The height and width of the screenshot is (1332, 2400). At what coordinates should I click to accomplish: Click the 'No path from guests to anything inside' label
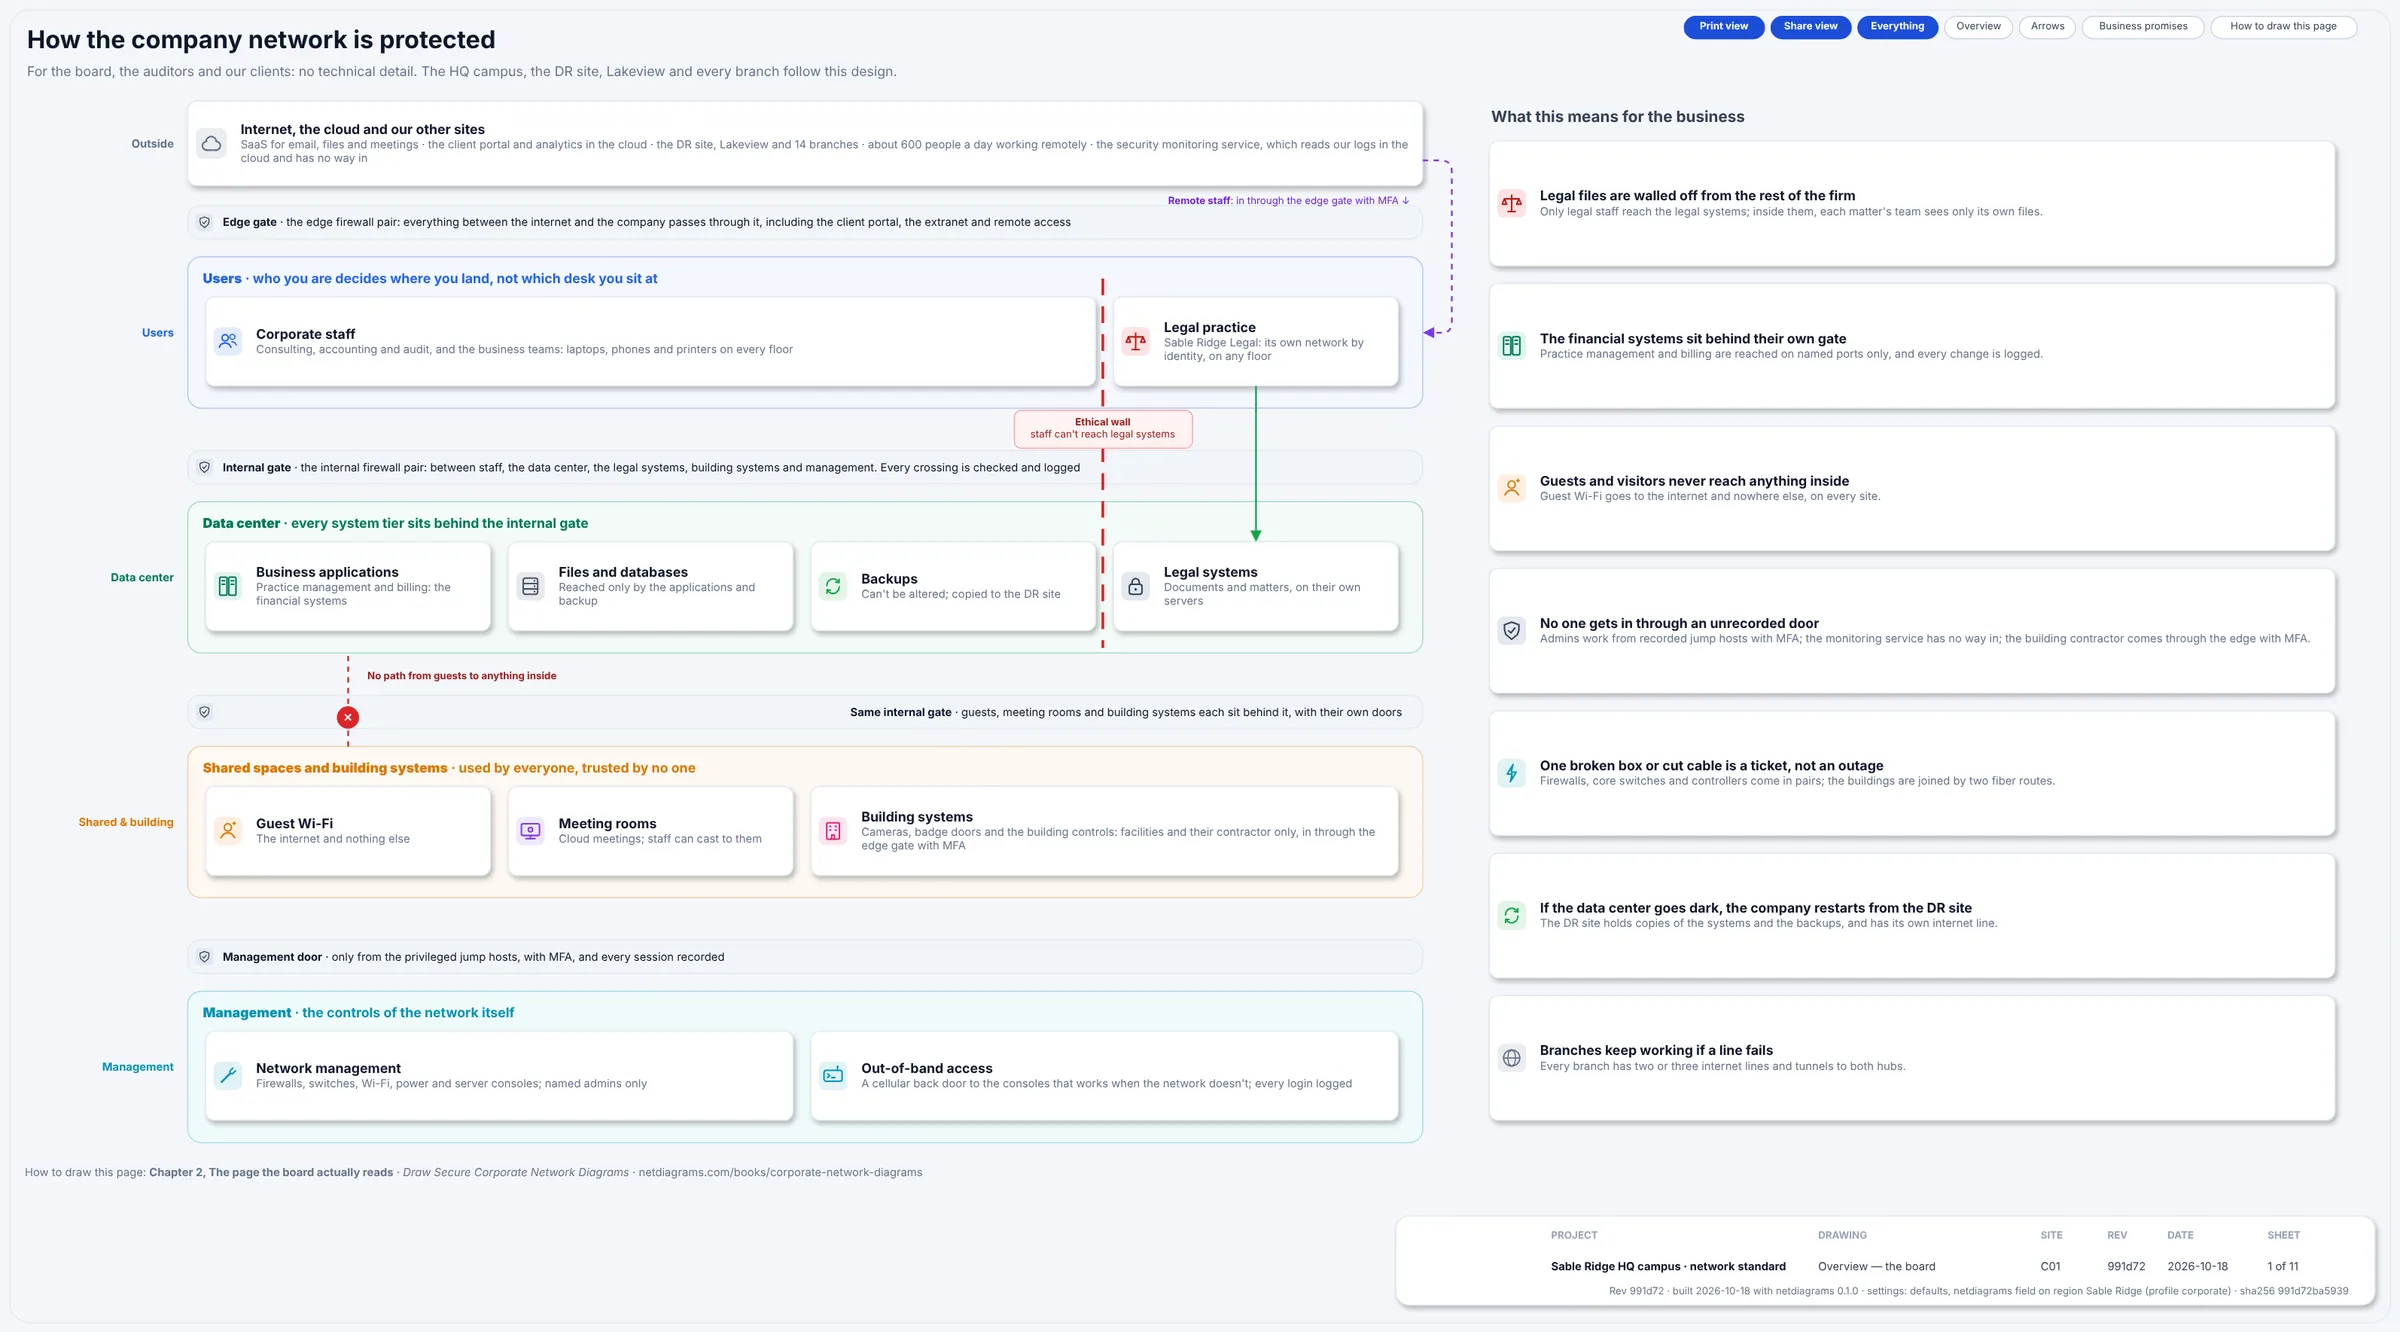click(462, 676)
